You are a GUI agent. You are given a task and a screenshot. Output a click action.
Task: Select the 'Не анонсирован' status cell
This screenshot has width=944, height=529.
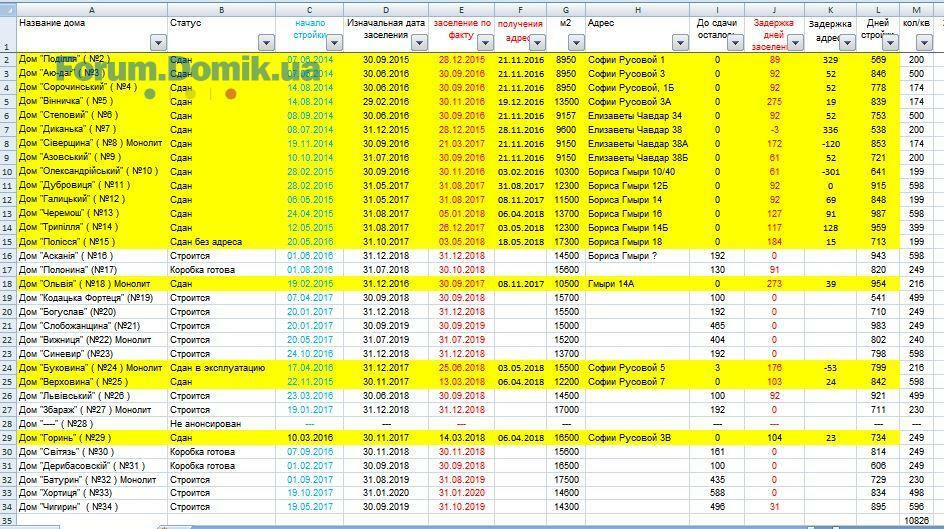pyautogui.click(x=222, y=424)
